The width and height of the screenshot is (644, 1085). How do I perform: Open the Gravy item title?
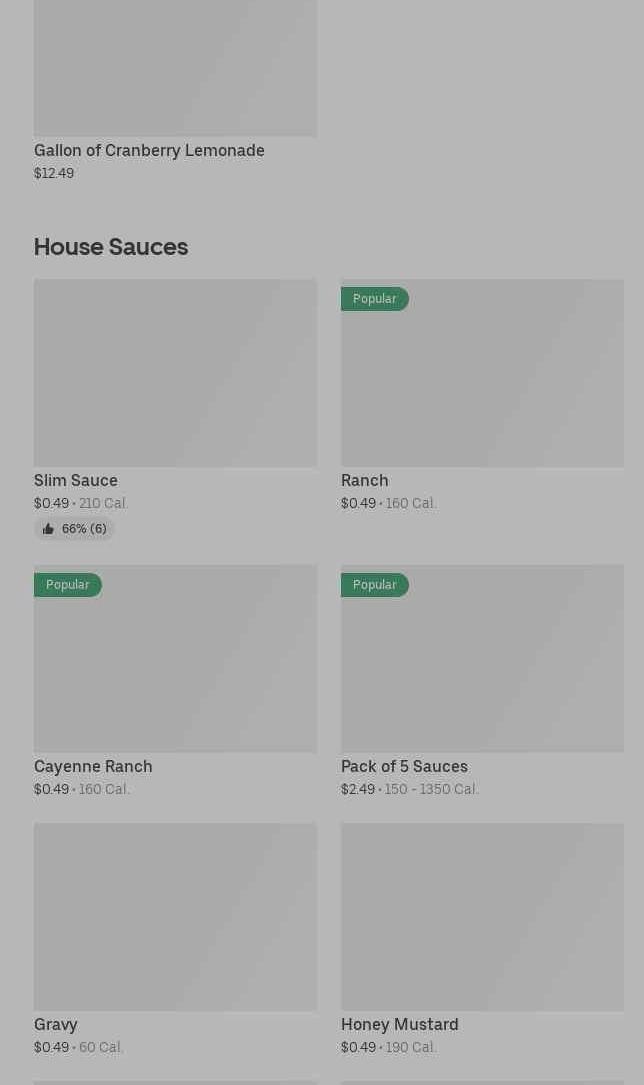[x=56, y=1024]
